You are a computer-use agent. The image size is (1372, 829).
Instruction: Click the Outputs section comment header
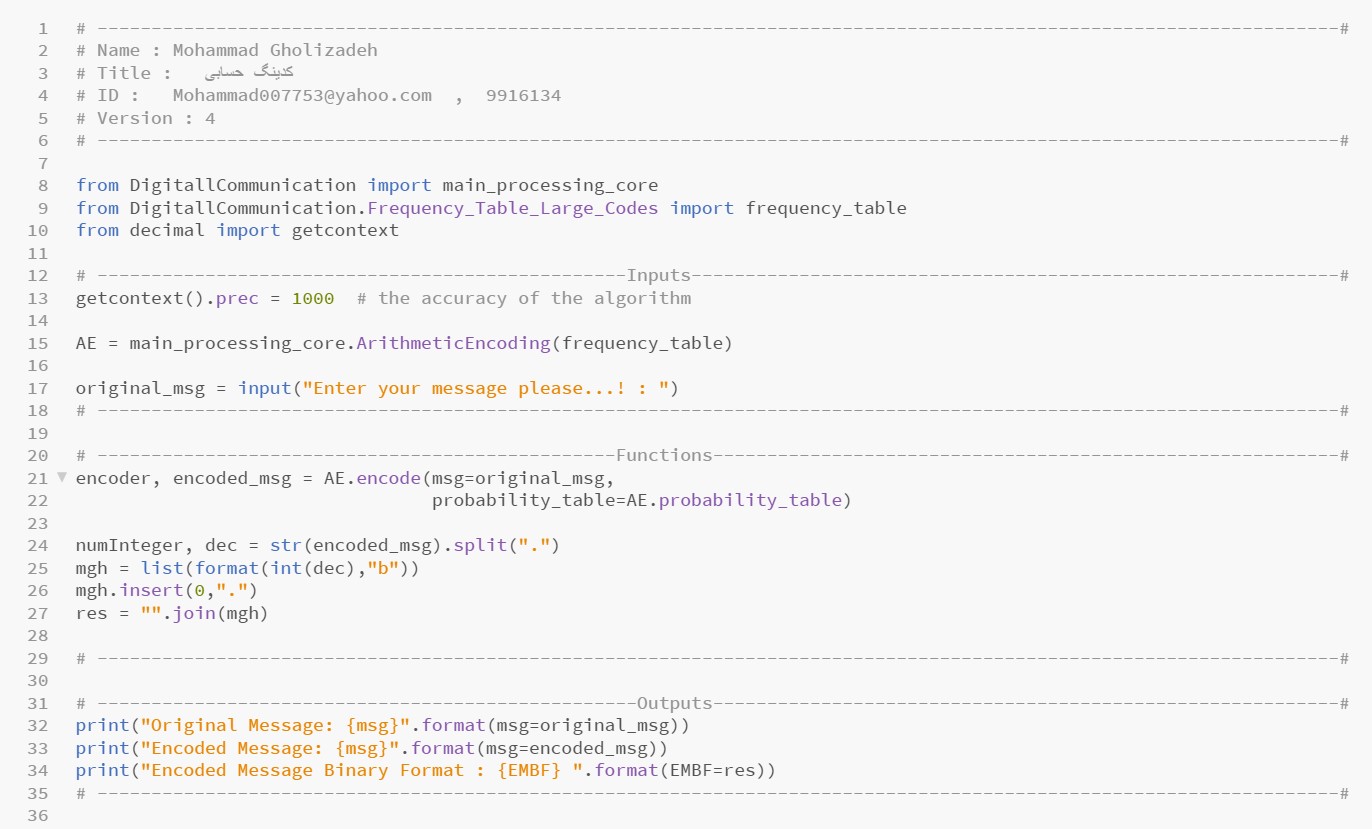coord(674,703)
